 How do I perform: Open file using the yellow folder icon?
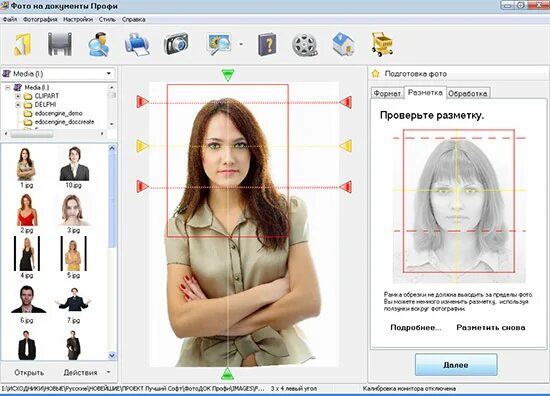(23, 45)
